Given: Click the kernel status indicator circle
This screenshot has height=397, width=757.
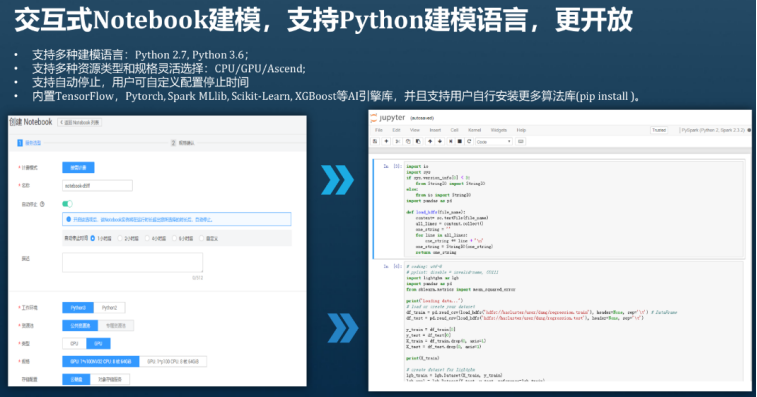Looking at the screenshot, I should pos(749,130).
